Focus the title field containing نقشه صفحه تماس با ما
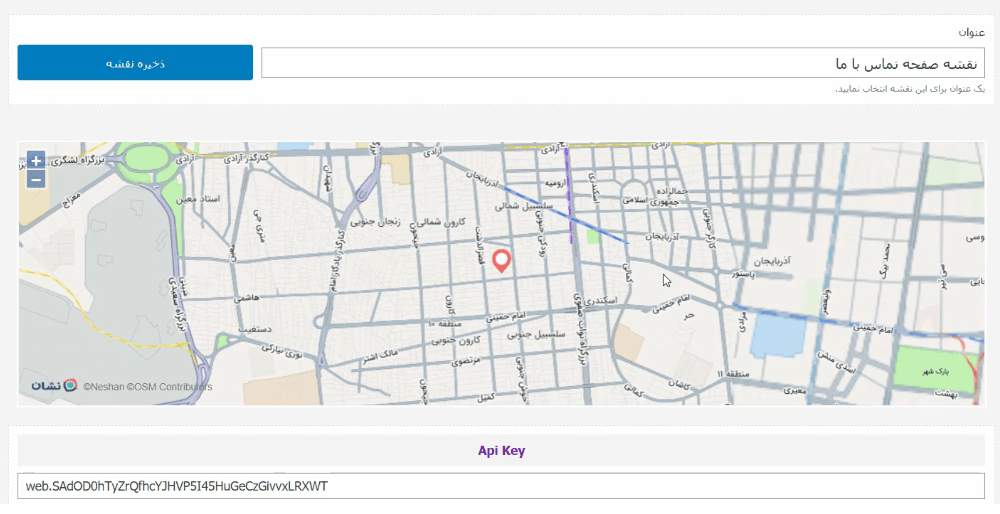 coord(623,63)
